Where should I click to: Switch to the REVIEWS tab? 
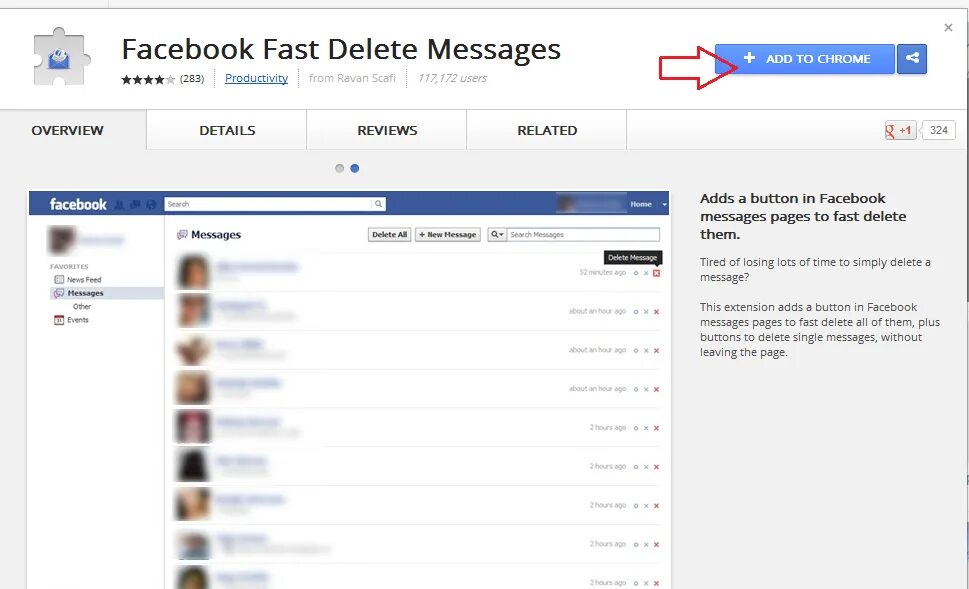(x=386, y=129)
